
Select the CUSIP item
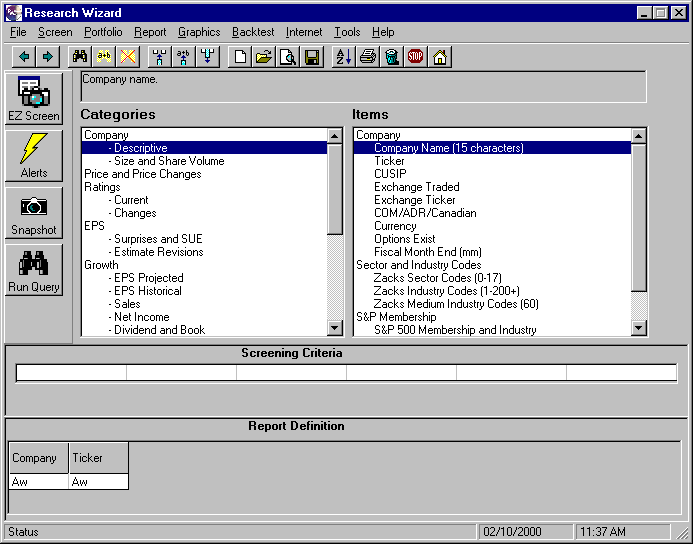(492, 174)
